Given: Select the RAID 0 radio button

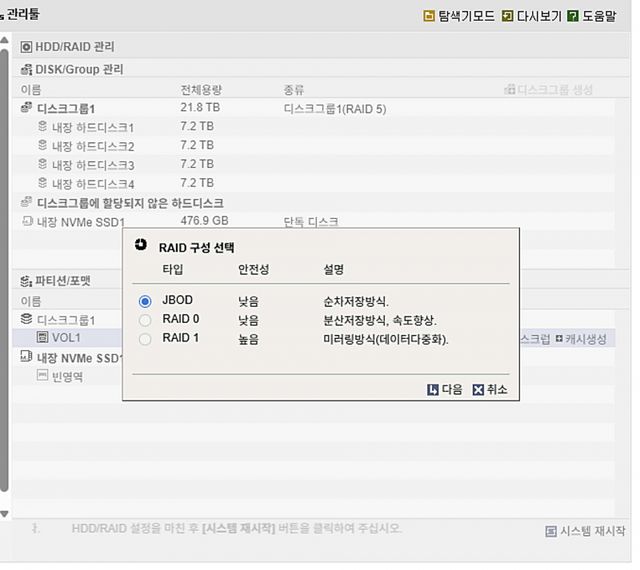Looking at the screenshot, I should coord(146,320).
